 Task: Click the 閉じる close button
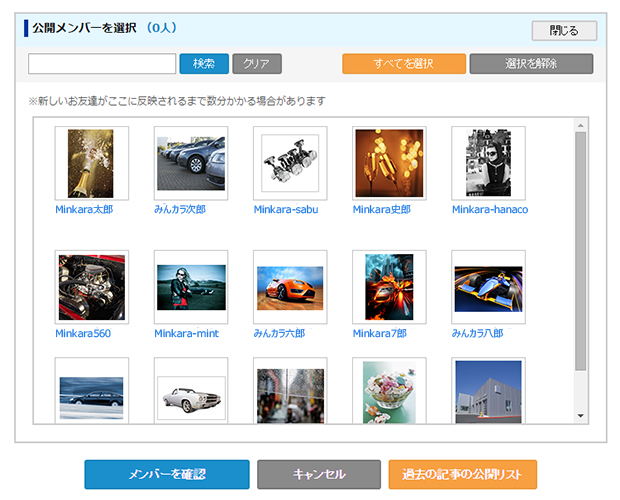pyautogui.click(x=564, y=30)
